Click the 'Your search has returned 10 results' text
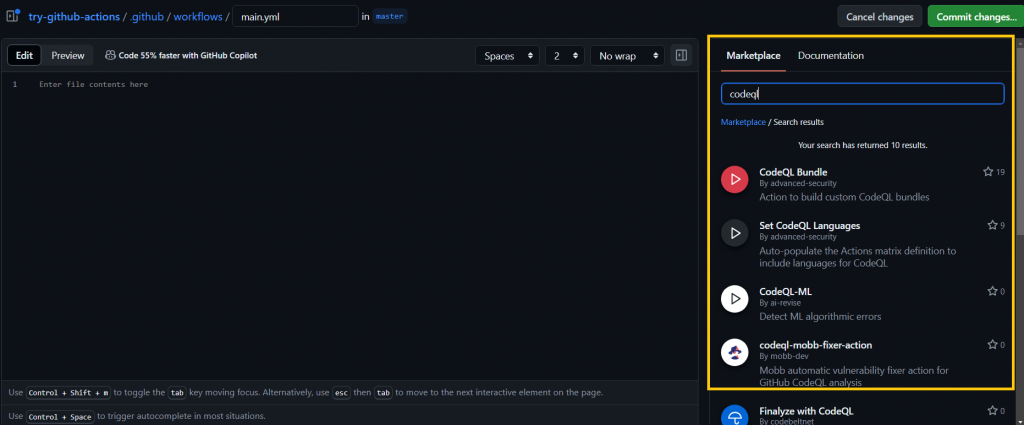Image resolution: width=1024 pixels, height=425 pixels. coord(863,145)
